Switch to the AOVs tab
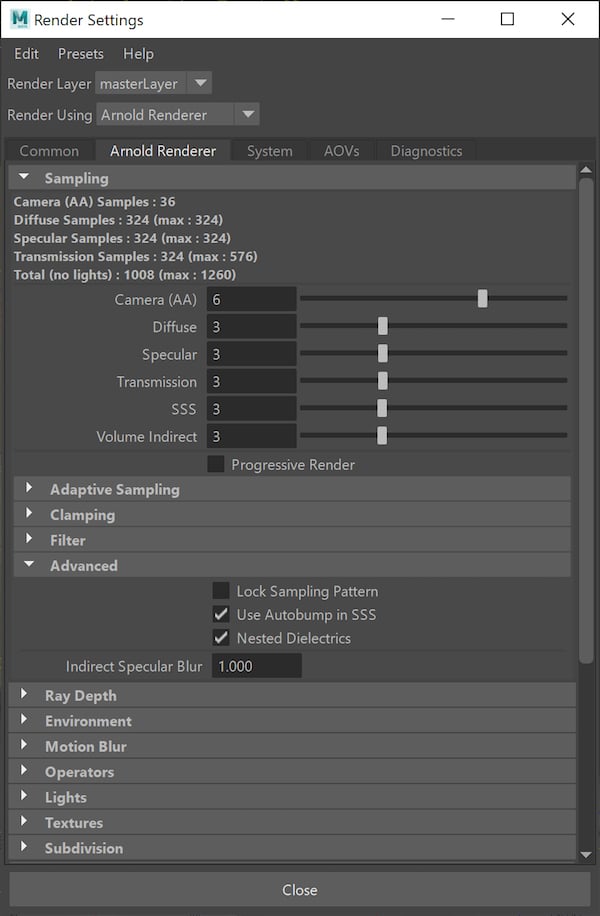This screenshot has width=600, height=916. tap(342, 150)
